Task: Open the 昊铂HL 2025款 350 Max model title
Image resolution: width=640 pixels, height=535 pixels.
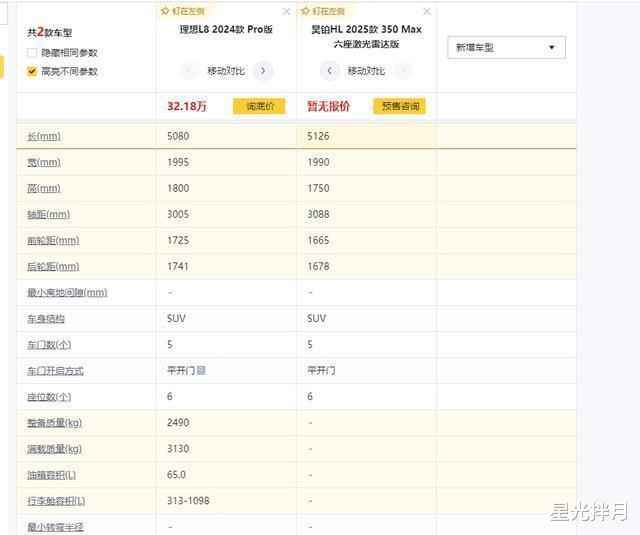Action: pos(366,36)
